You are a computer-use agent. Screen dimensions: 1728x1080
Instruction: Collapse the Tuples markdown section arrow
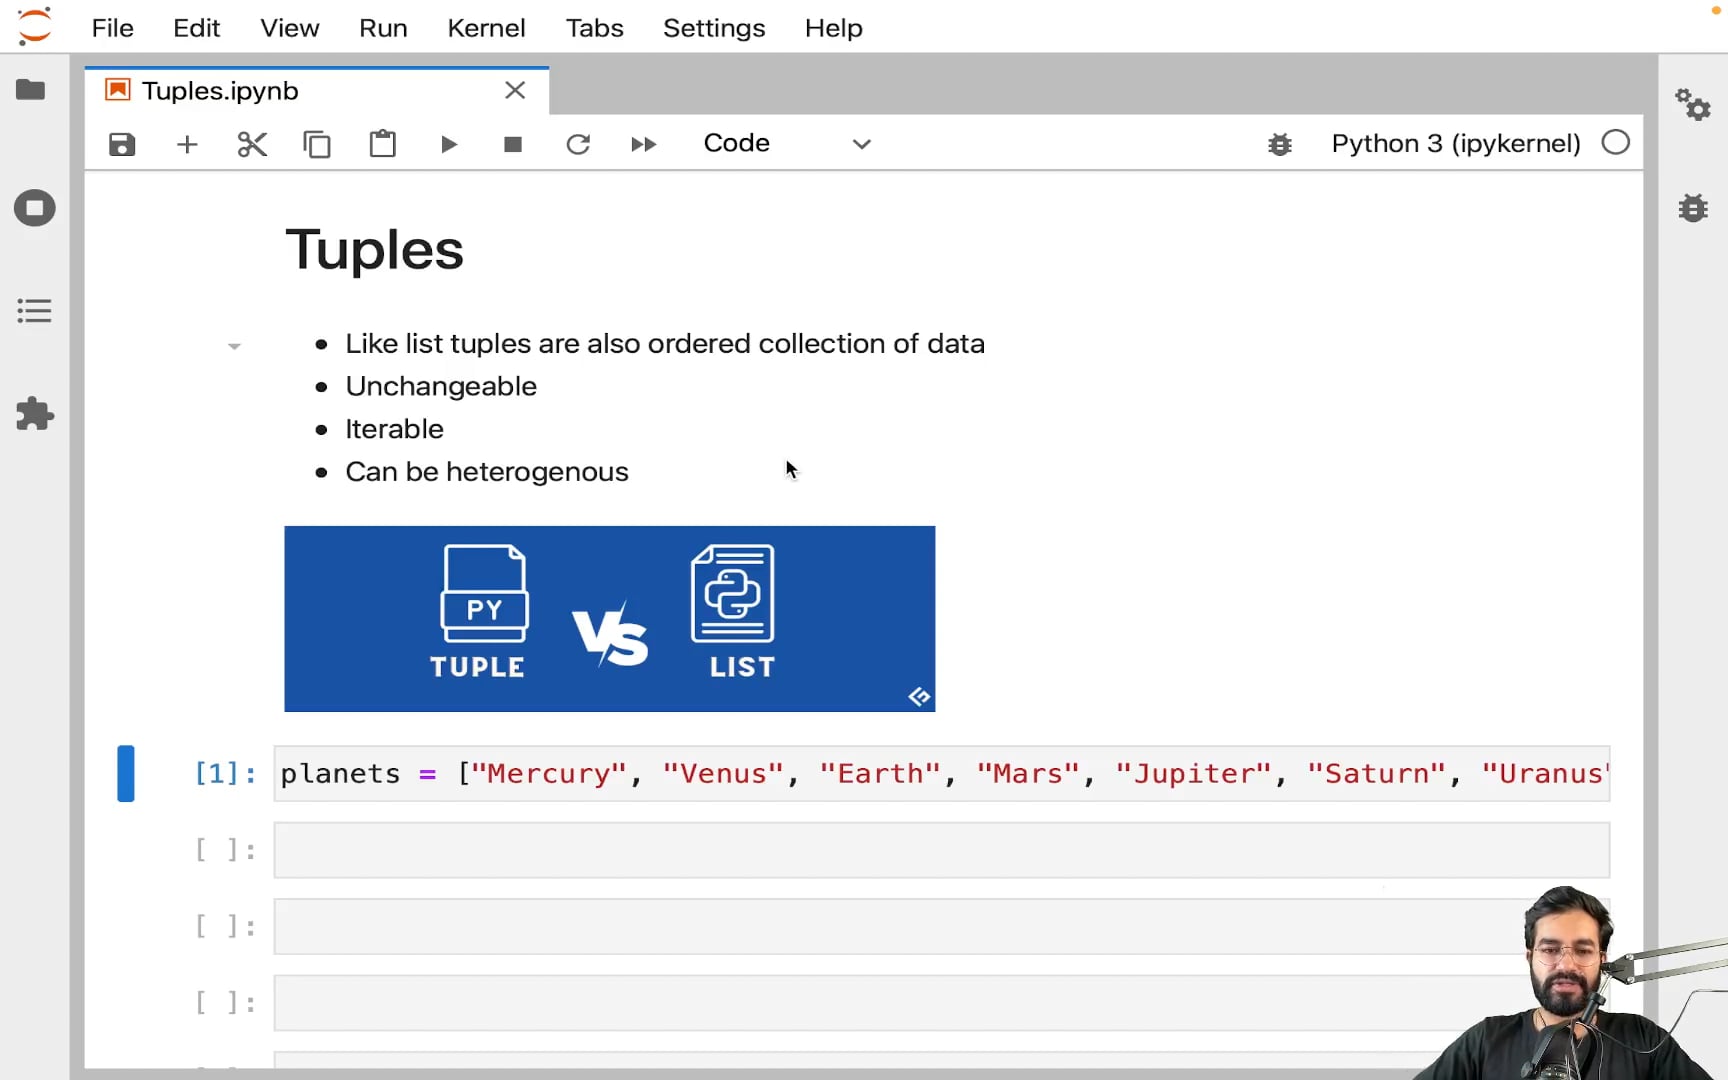pos(234,346)
